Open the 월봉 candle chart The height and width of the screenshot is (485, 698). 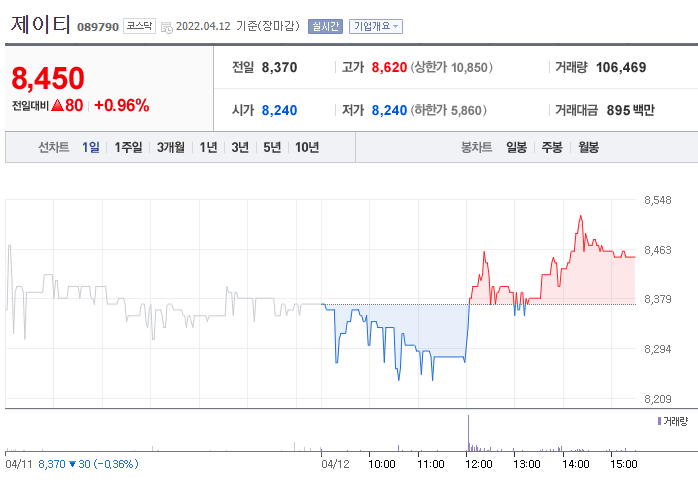tap(588, 147)
